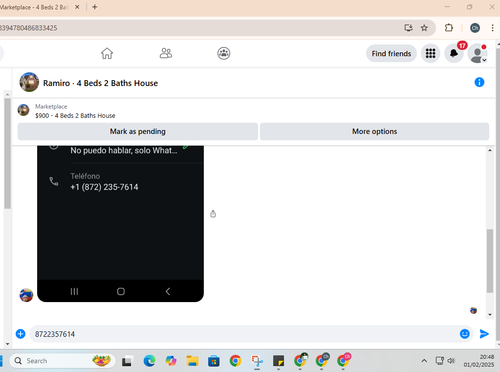Open the account profile avatar menu
500x372 pixels.
coord(477,53)
